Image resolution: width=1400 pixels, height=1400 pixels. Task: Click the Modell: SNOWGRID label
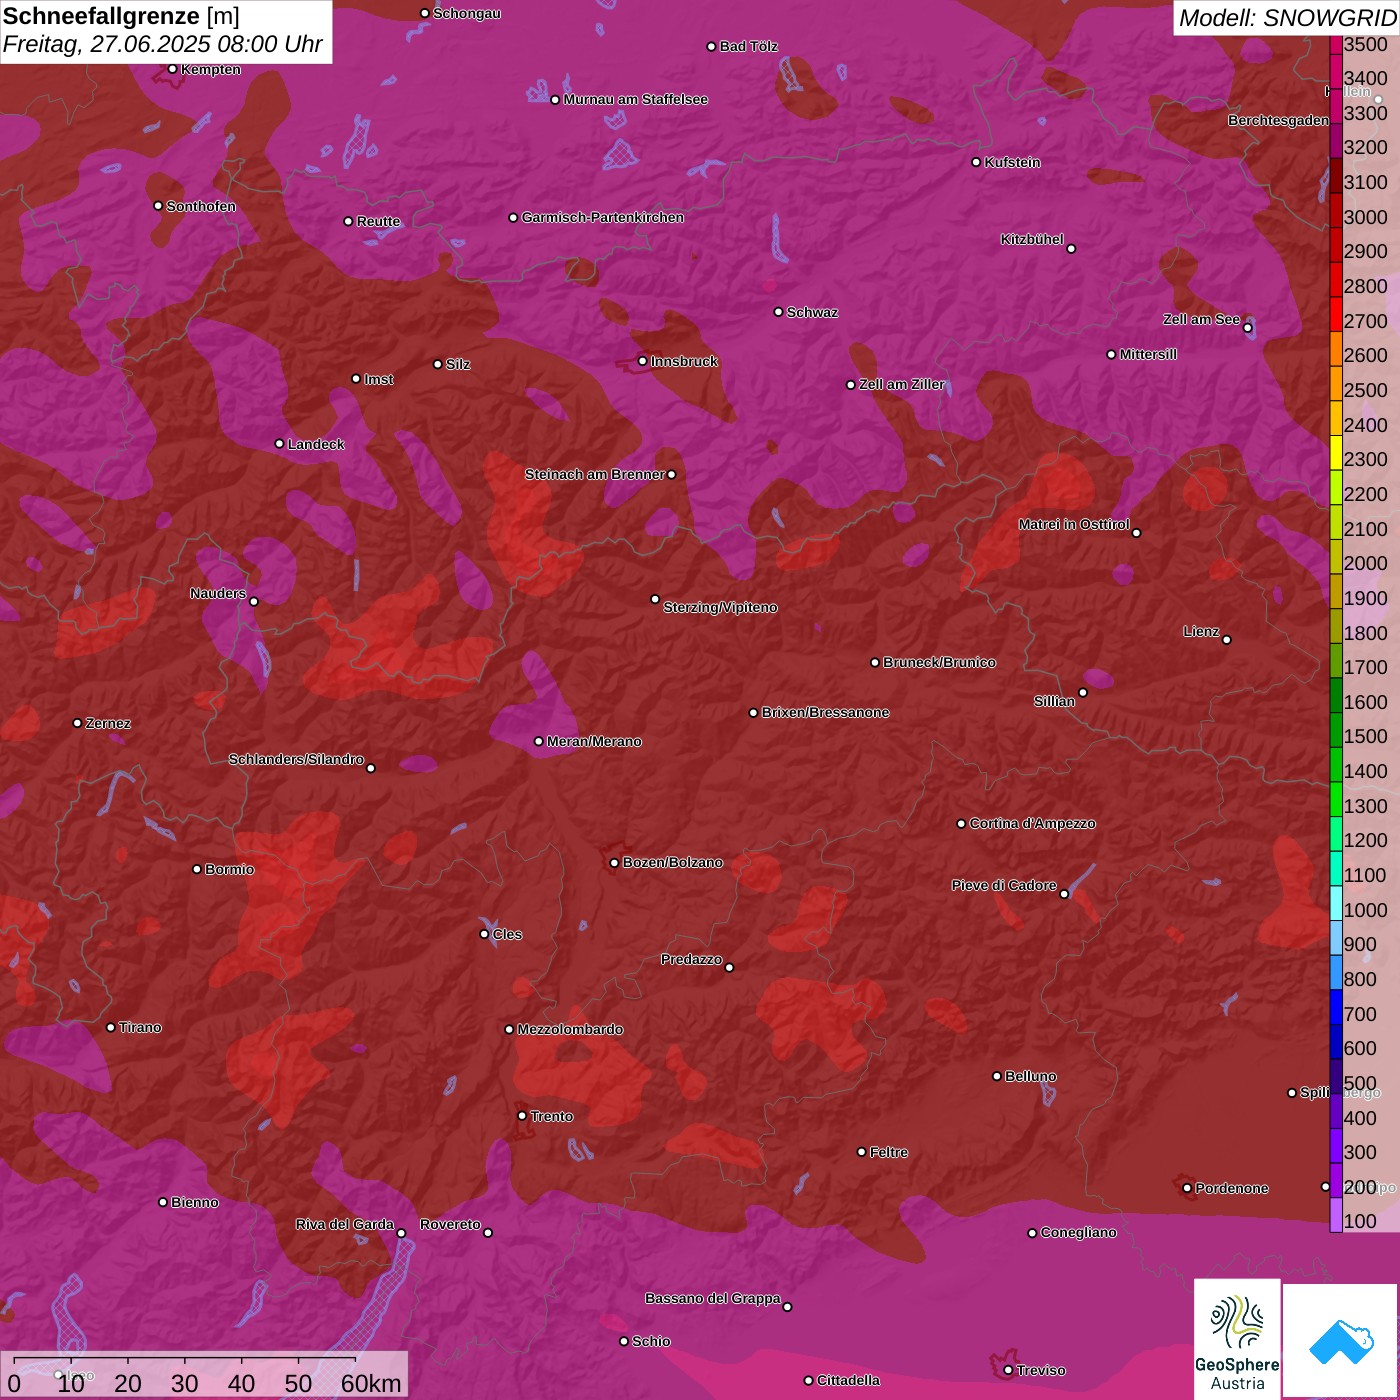[x=1287, y=18]
